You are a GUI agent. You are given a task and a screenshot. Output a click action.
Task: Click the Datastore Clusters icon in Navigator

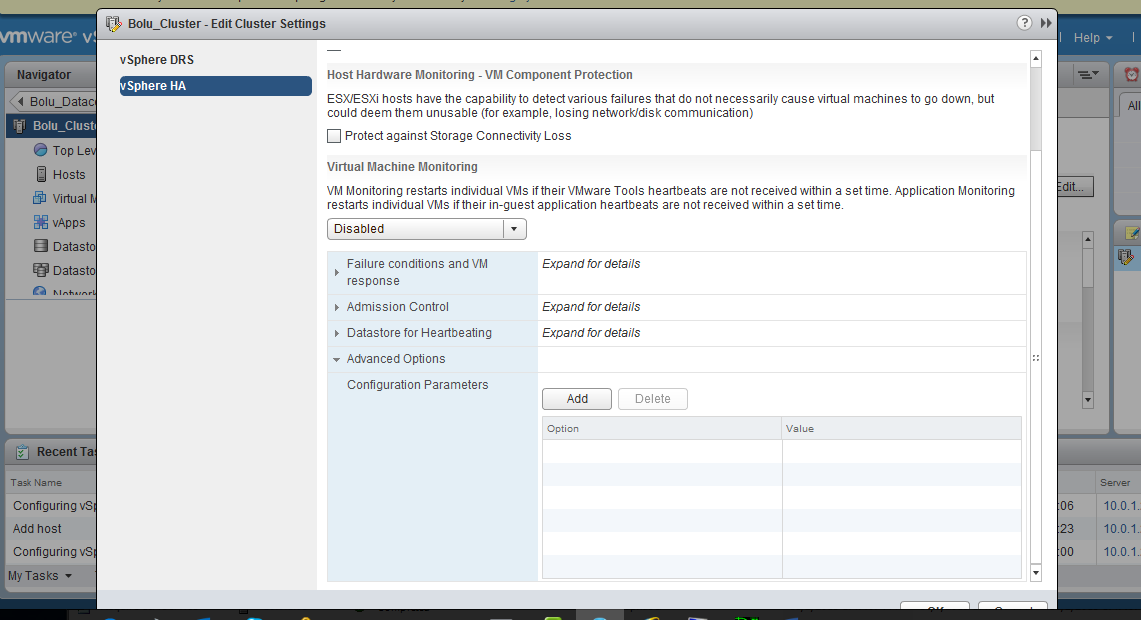(x=41, y=270)
